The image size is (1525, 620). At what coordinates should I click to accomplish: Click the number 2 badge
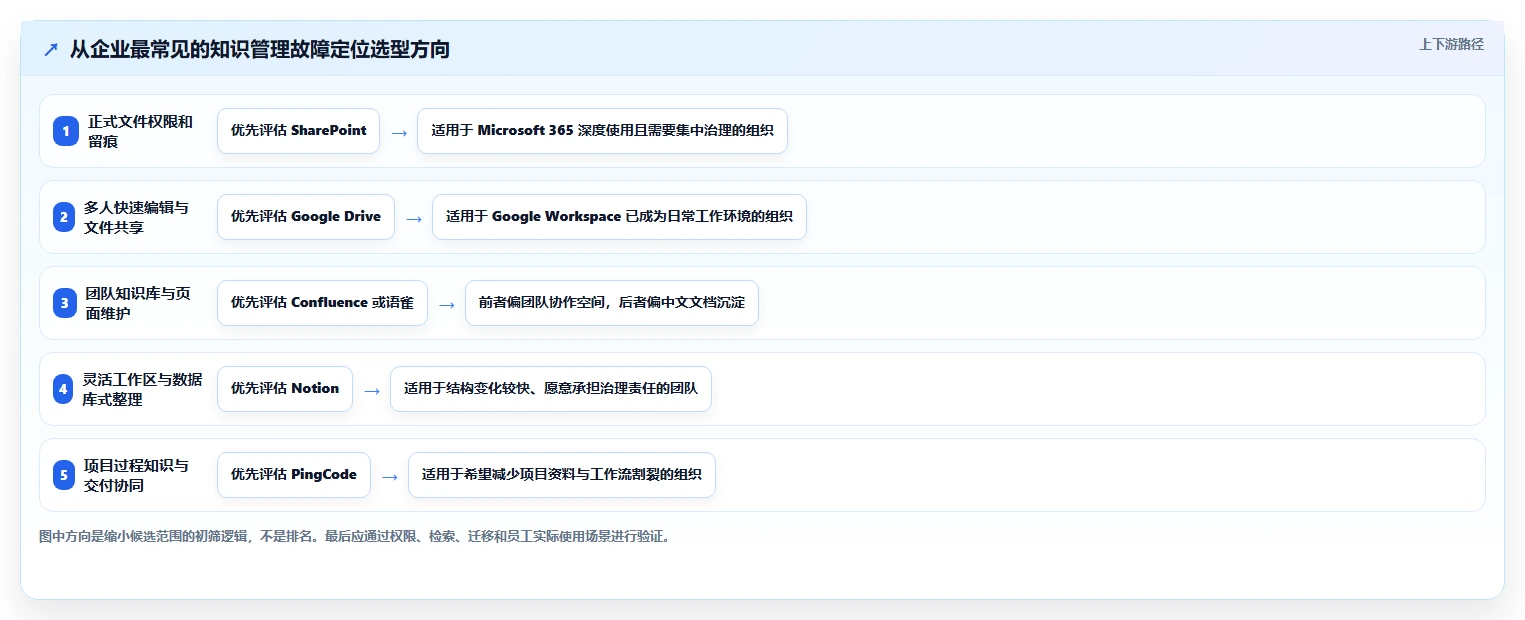tap(65, 217)
